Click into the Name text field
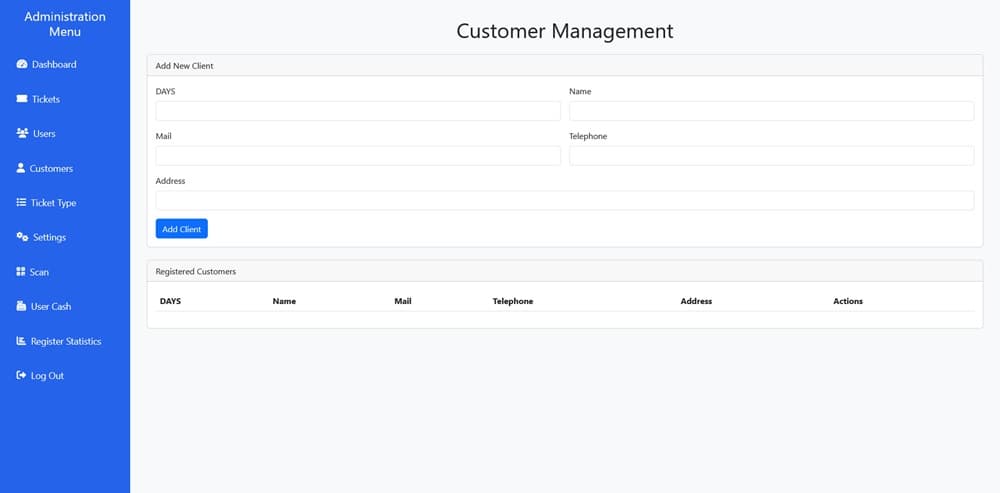 click(771, 111)
